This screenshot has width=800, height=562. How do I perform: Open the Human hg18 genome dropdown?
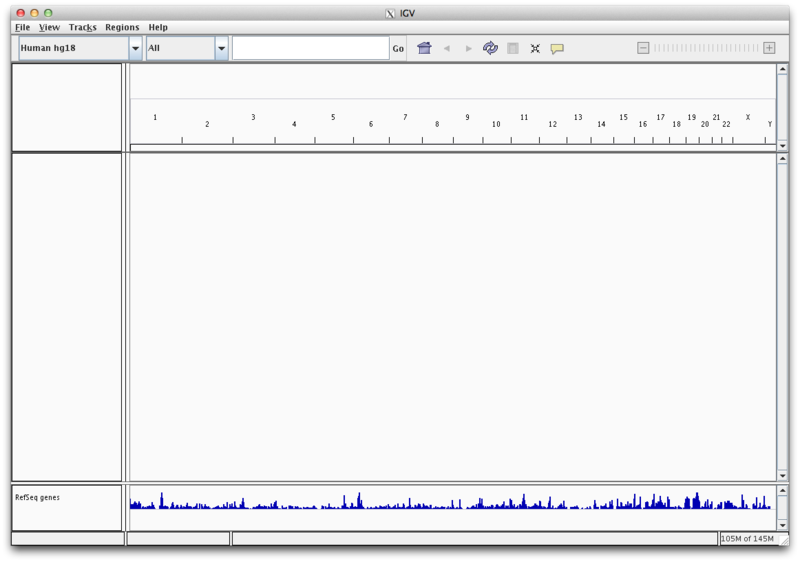click(x=135, y=48)
